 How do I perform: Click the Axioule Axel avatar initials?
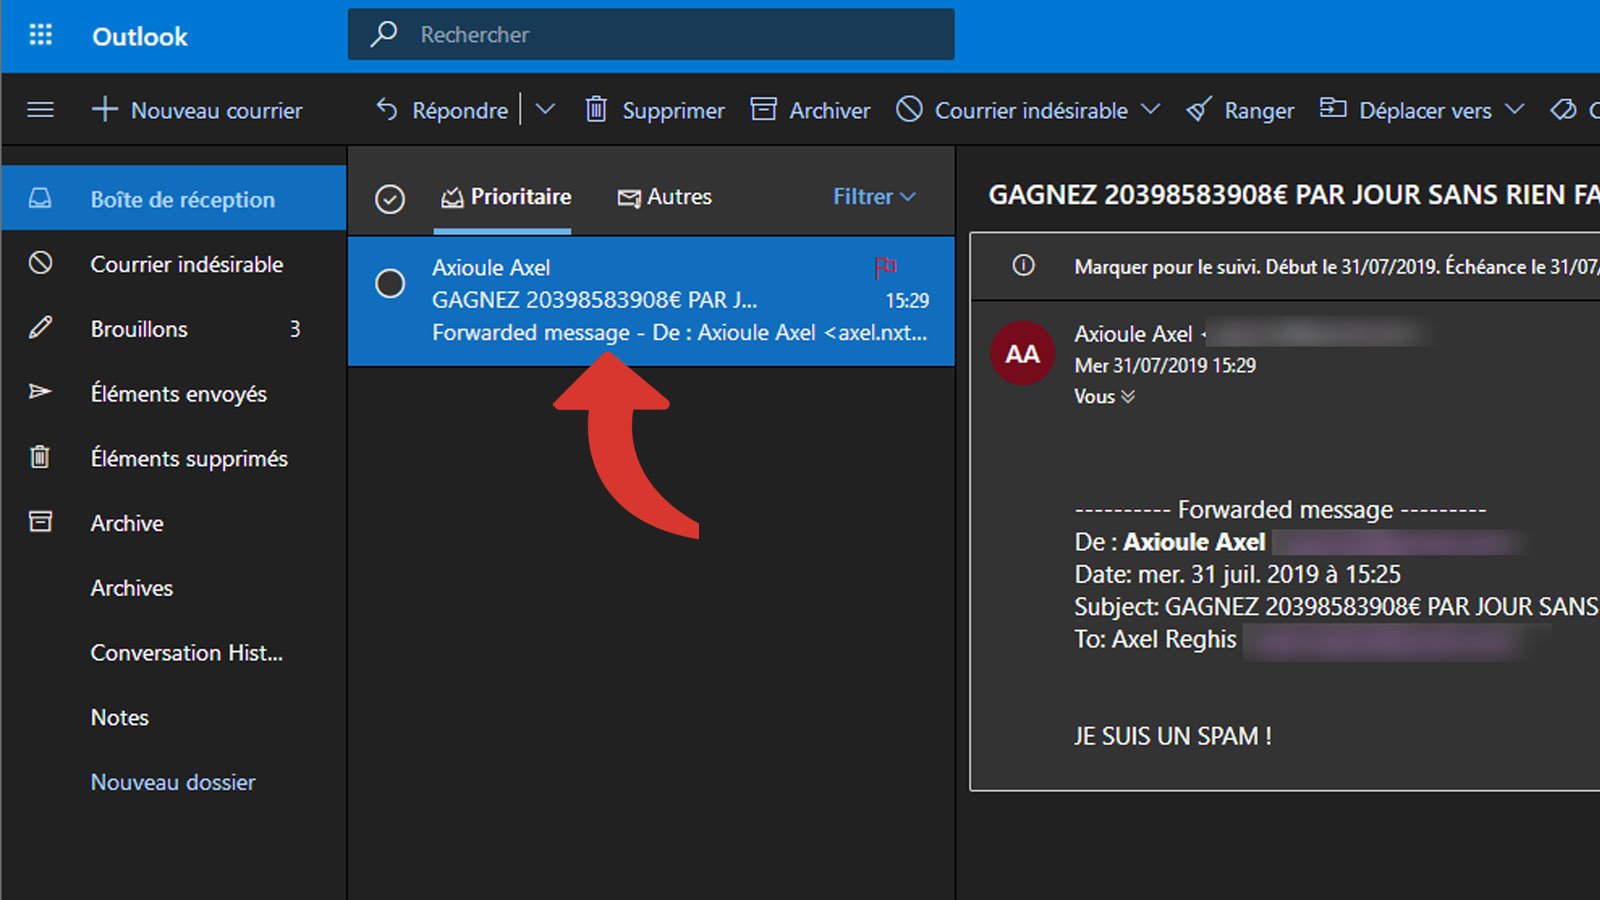point(1022,353)
